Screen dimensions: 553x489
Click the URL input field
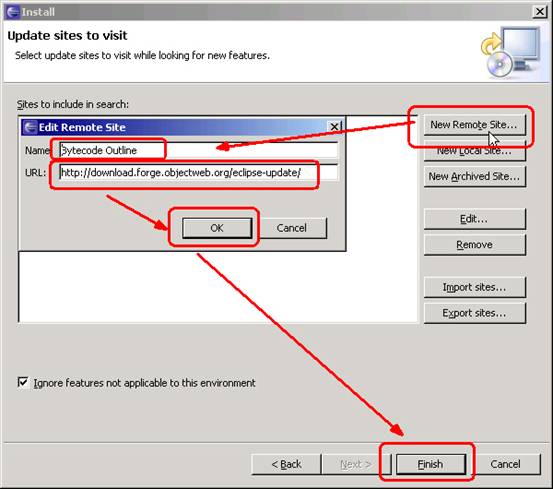(x=199, y=173)
